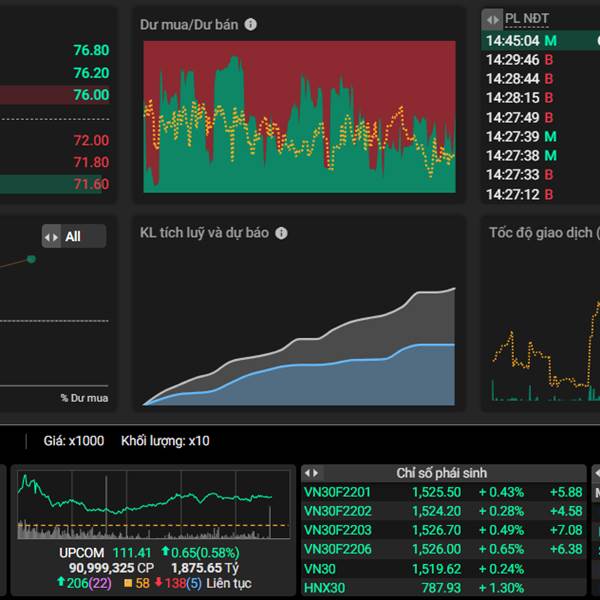The height and width of the screenshot is (600, 600).
Task: Switch Chỉ số phái sinh panel arrows
Action: click(311, 473)
